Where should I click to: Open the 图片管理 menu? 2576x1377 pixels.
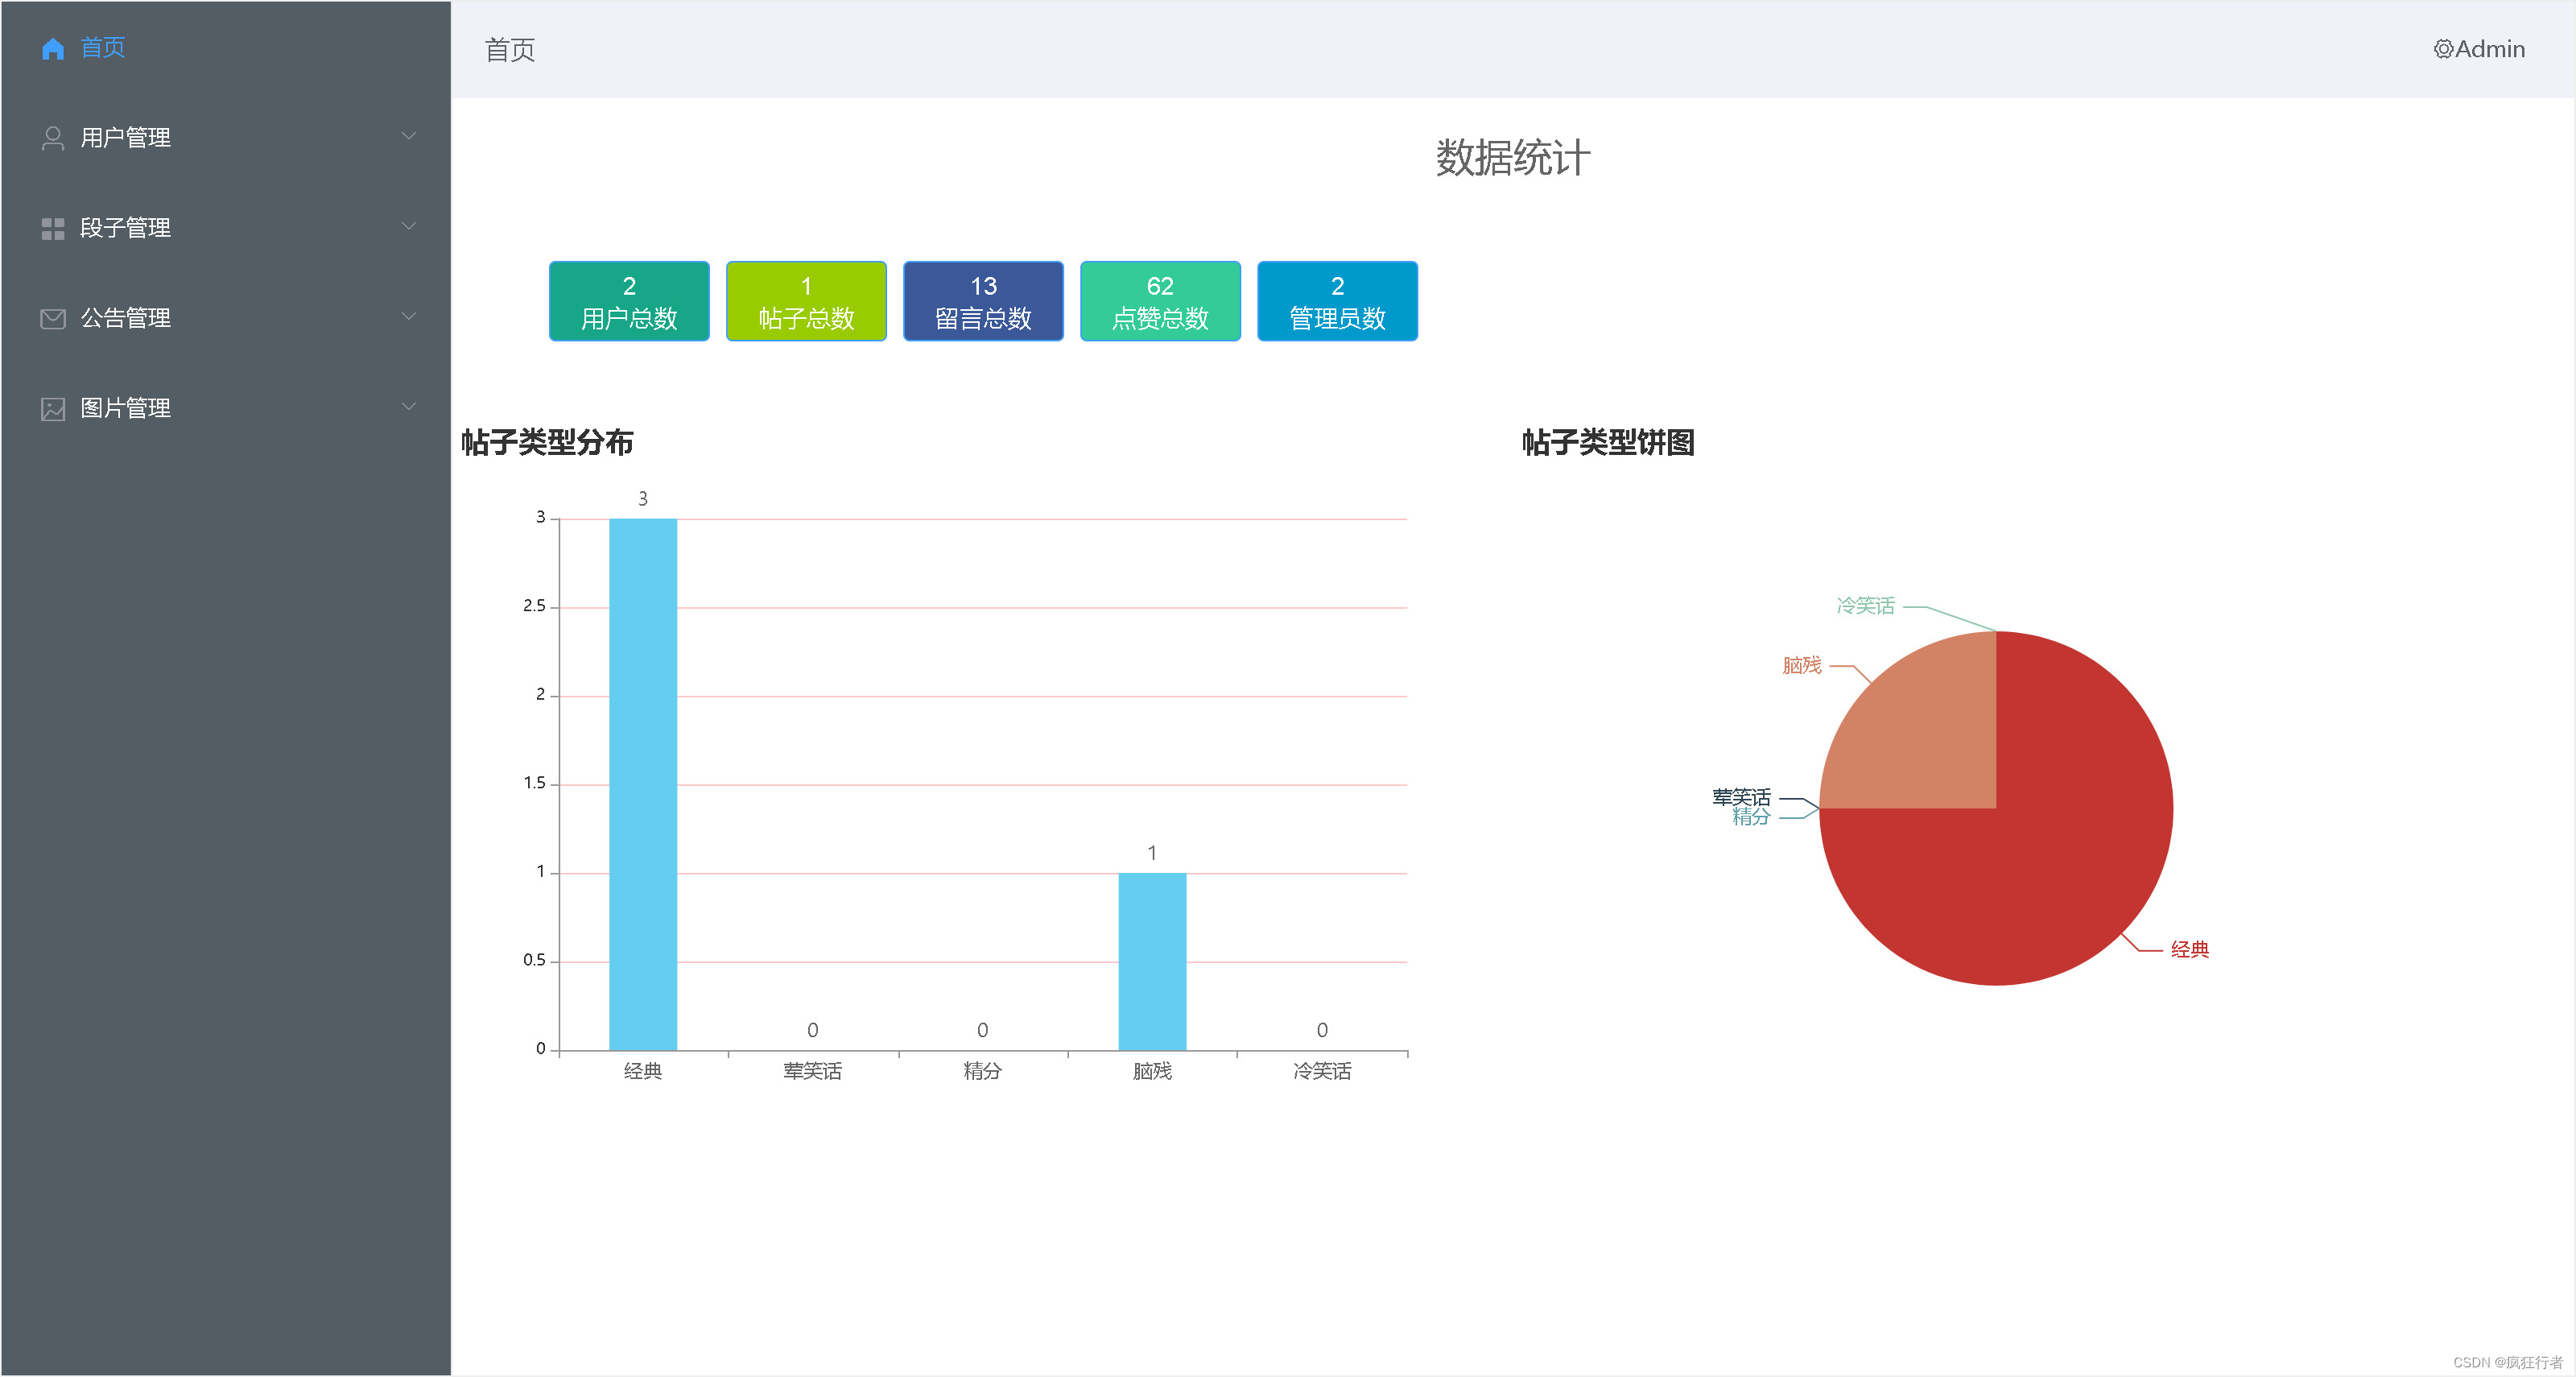[x=226, y=408]
